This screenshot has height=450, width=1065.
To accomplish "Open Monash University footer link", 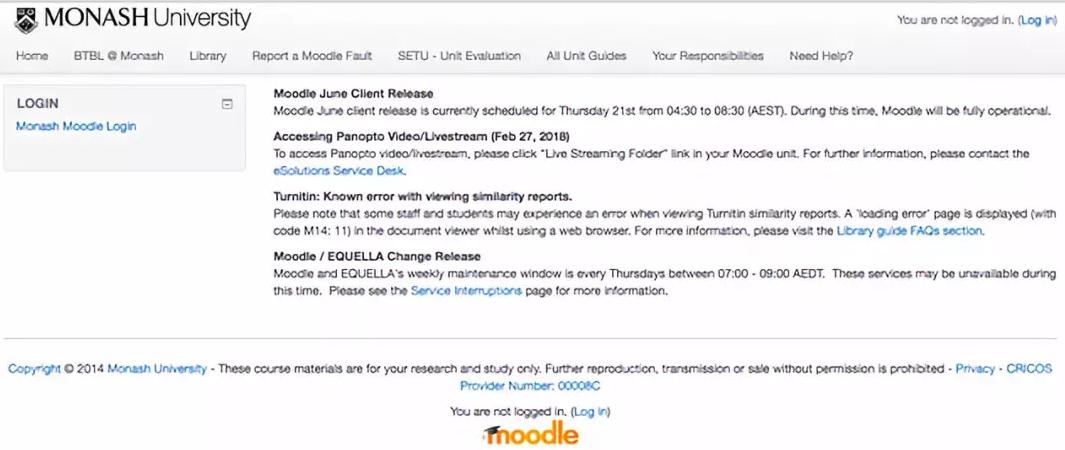I will 157,369.
